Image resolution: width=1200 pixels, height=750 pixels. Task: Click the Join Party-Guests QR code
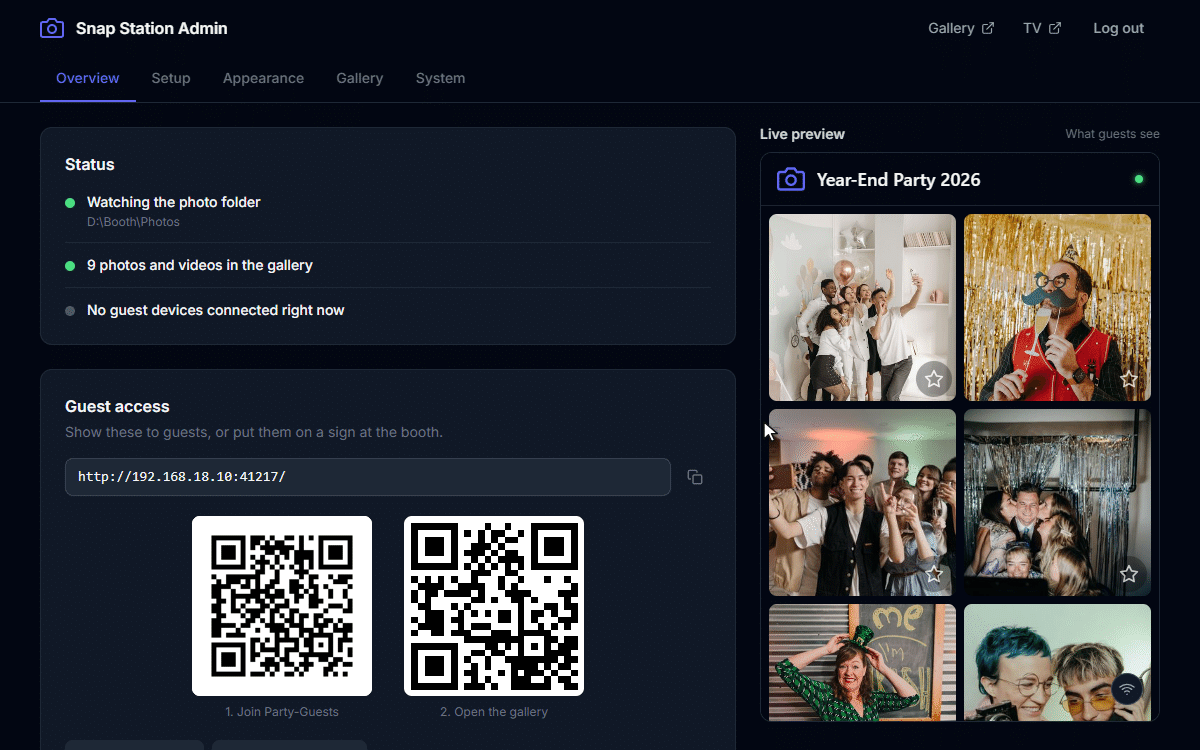click(282, 606)
